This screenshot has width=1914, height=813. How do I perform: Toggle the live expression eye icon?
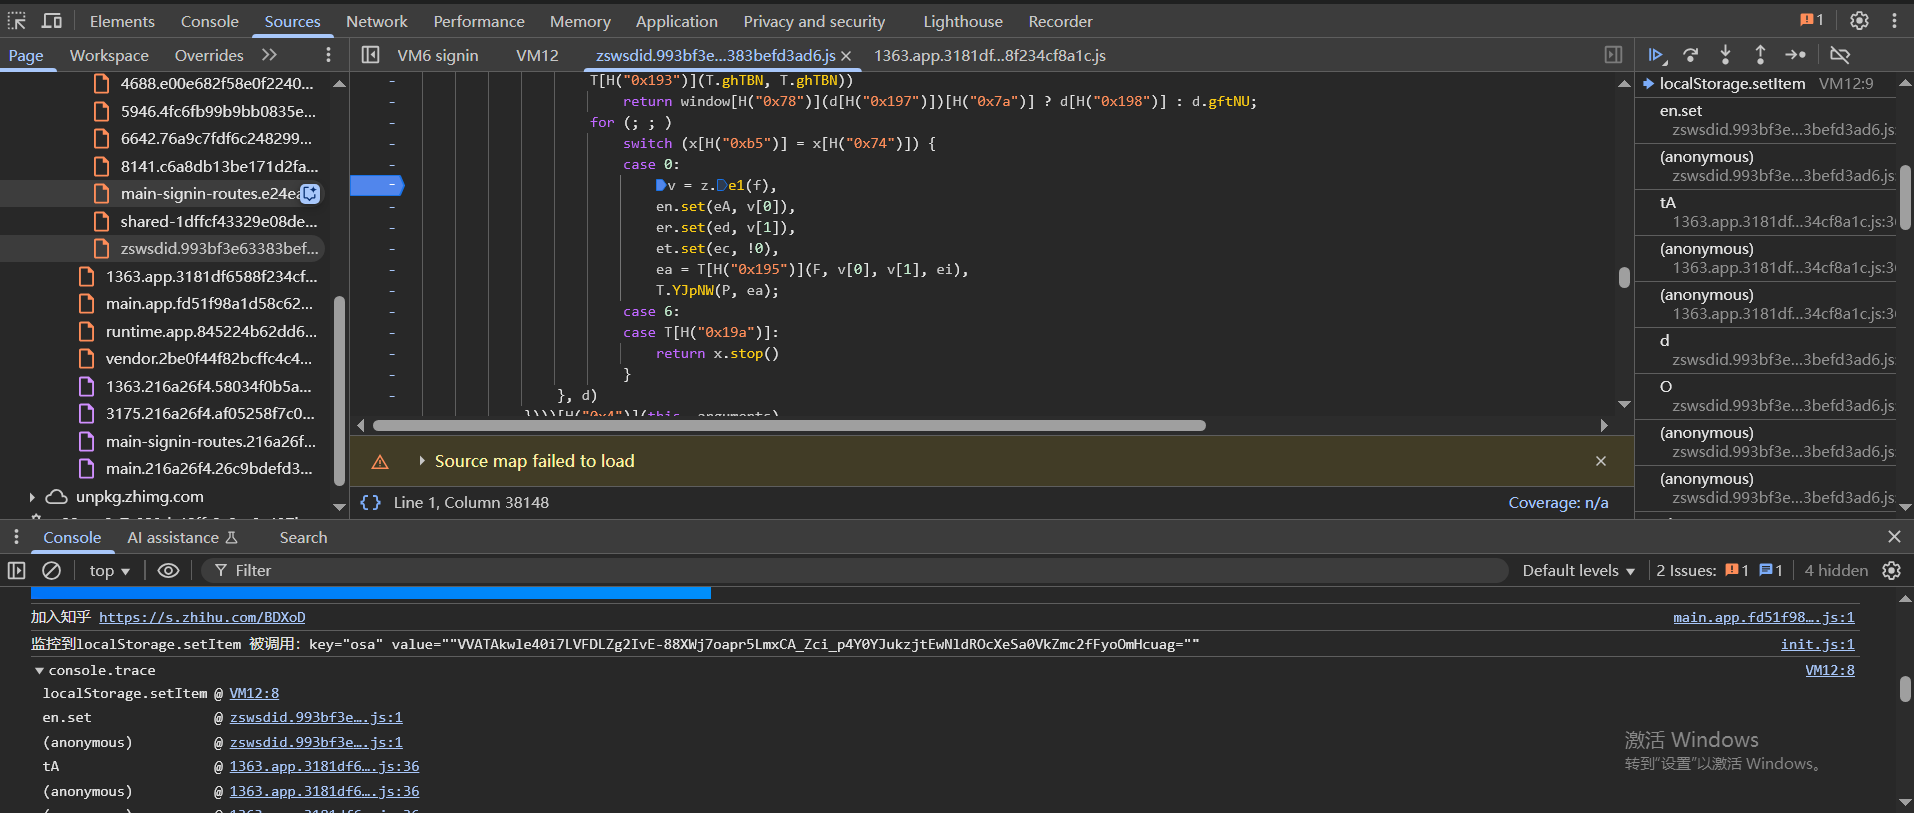[x=168, y=570]
